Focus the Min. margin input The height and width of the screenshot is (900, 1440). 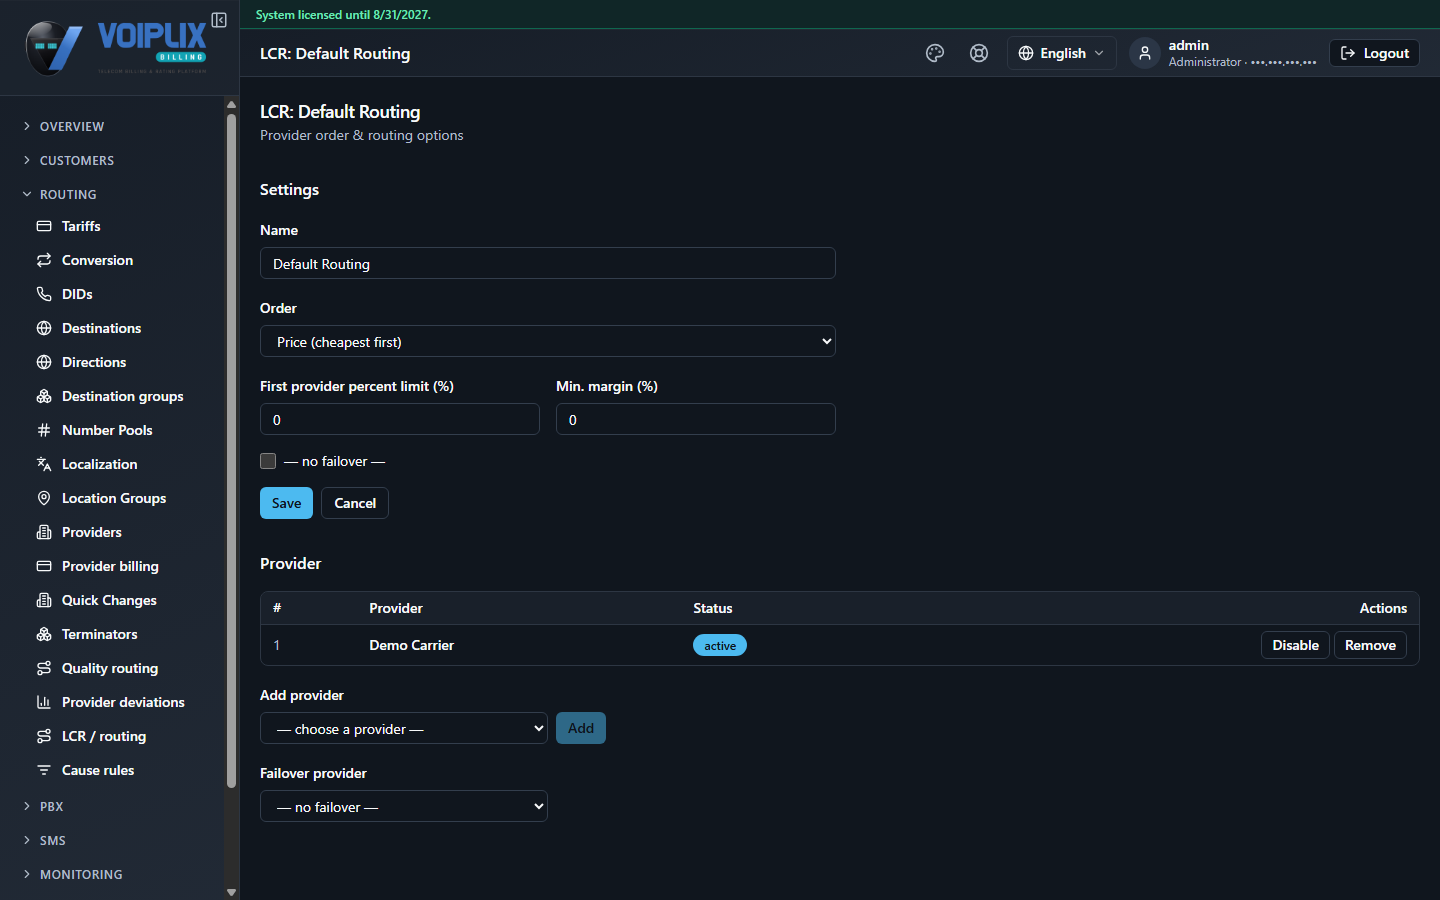696,419
